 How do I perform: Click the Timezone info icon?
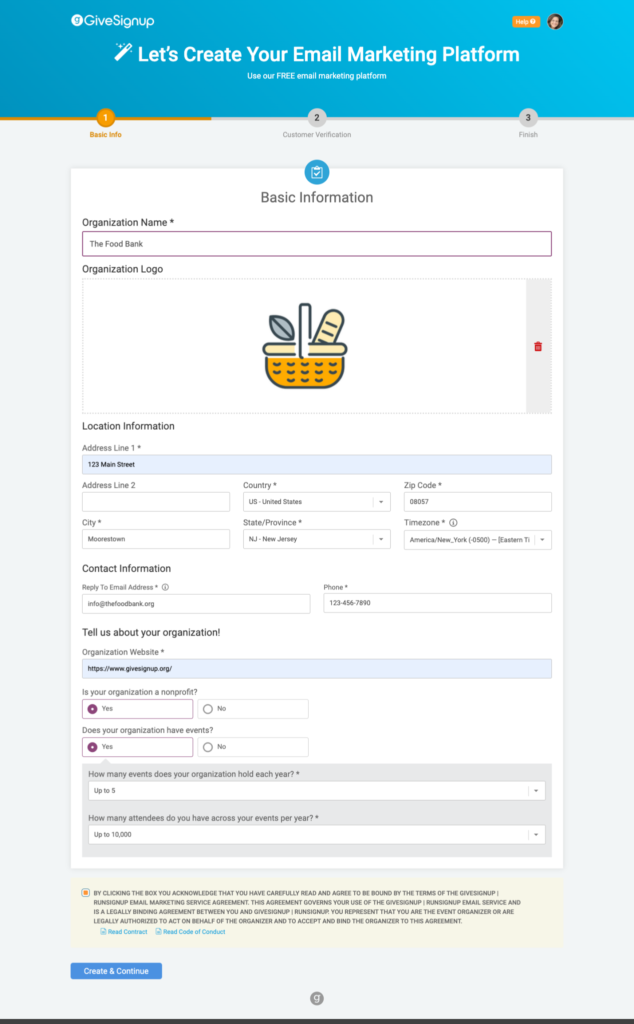[453, 522]
